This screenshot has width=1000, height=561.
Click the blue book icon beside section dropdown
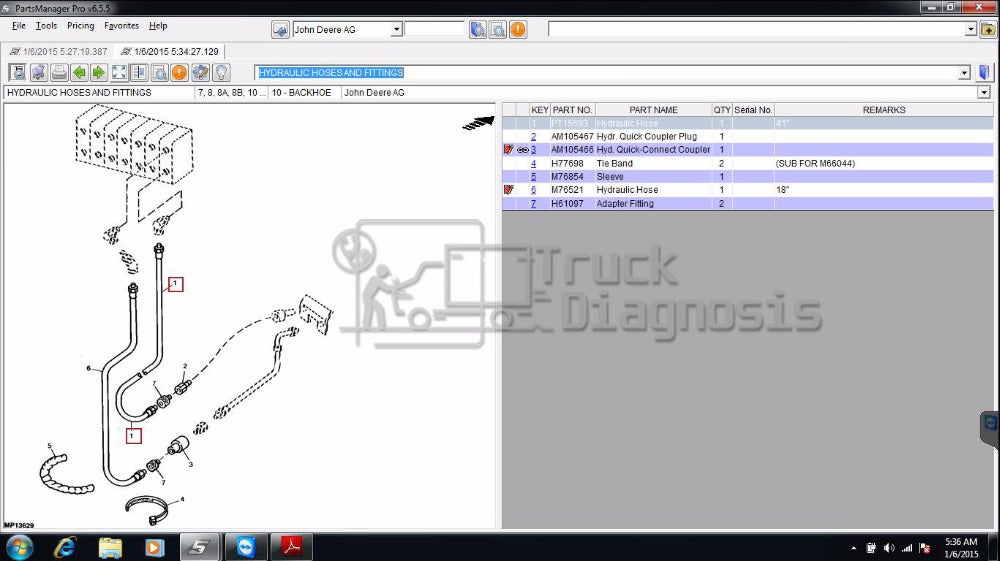[984, 72]
